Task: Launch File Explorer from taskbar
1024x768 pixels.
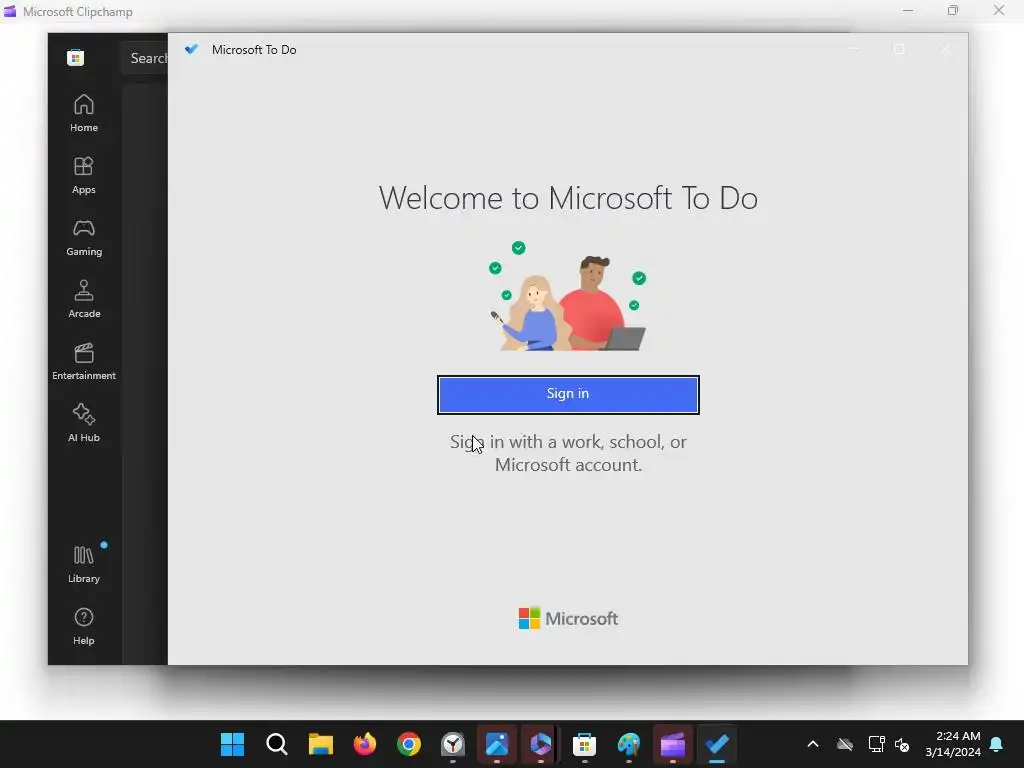Action: point(321,744)
